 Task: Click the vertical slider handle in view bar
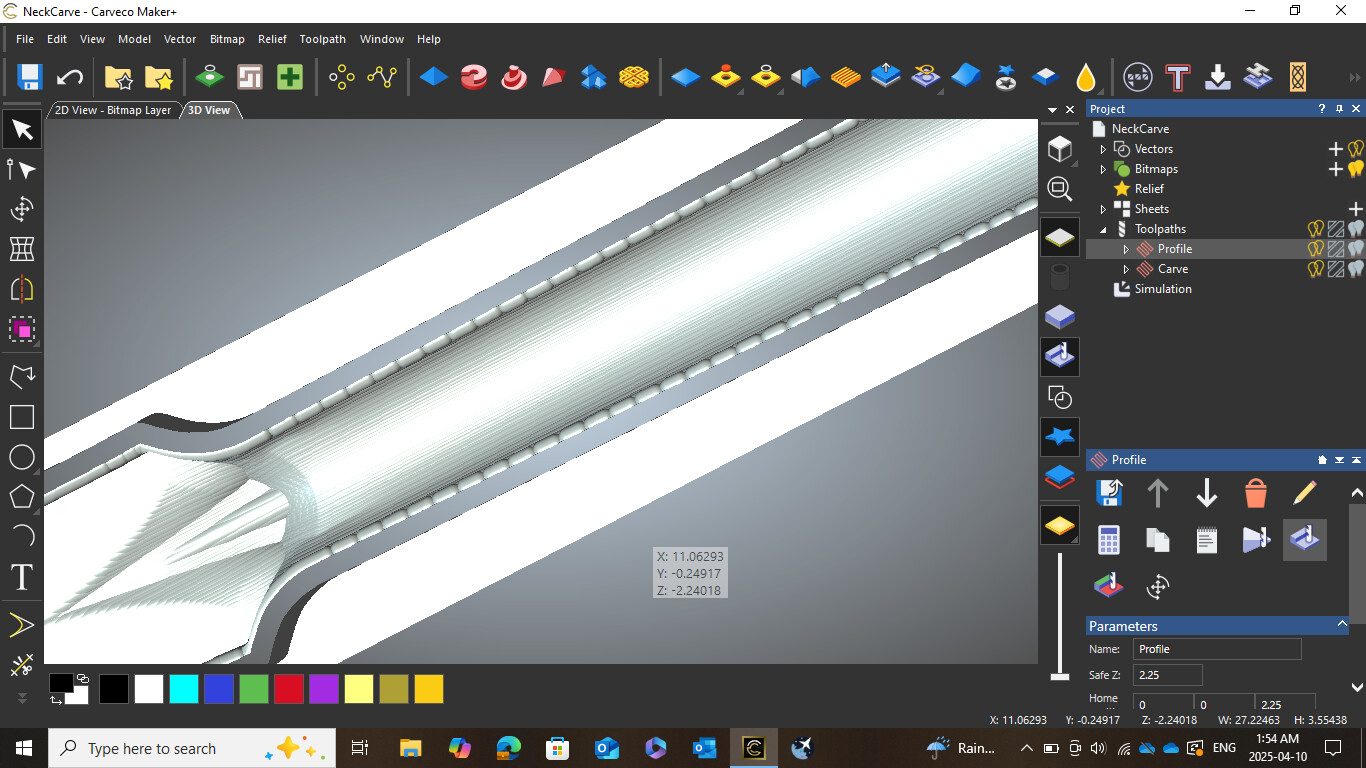tap(1060, 677)
